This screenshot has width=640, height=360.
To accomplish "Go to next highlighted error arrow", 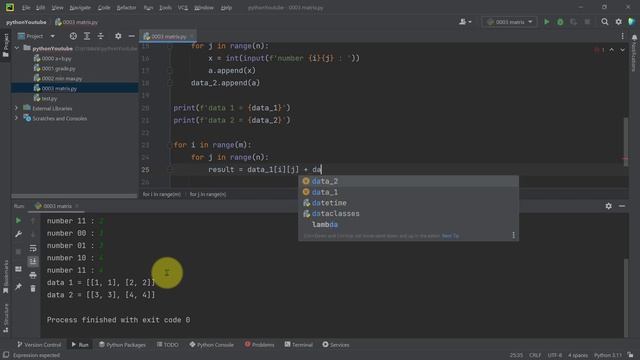I will pyautogui.click(x=622, y=50).
